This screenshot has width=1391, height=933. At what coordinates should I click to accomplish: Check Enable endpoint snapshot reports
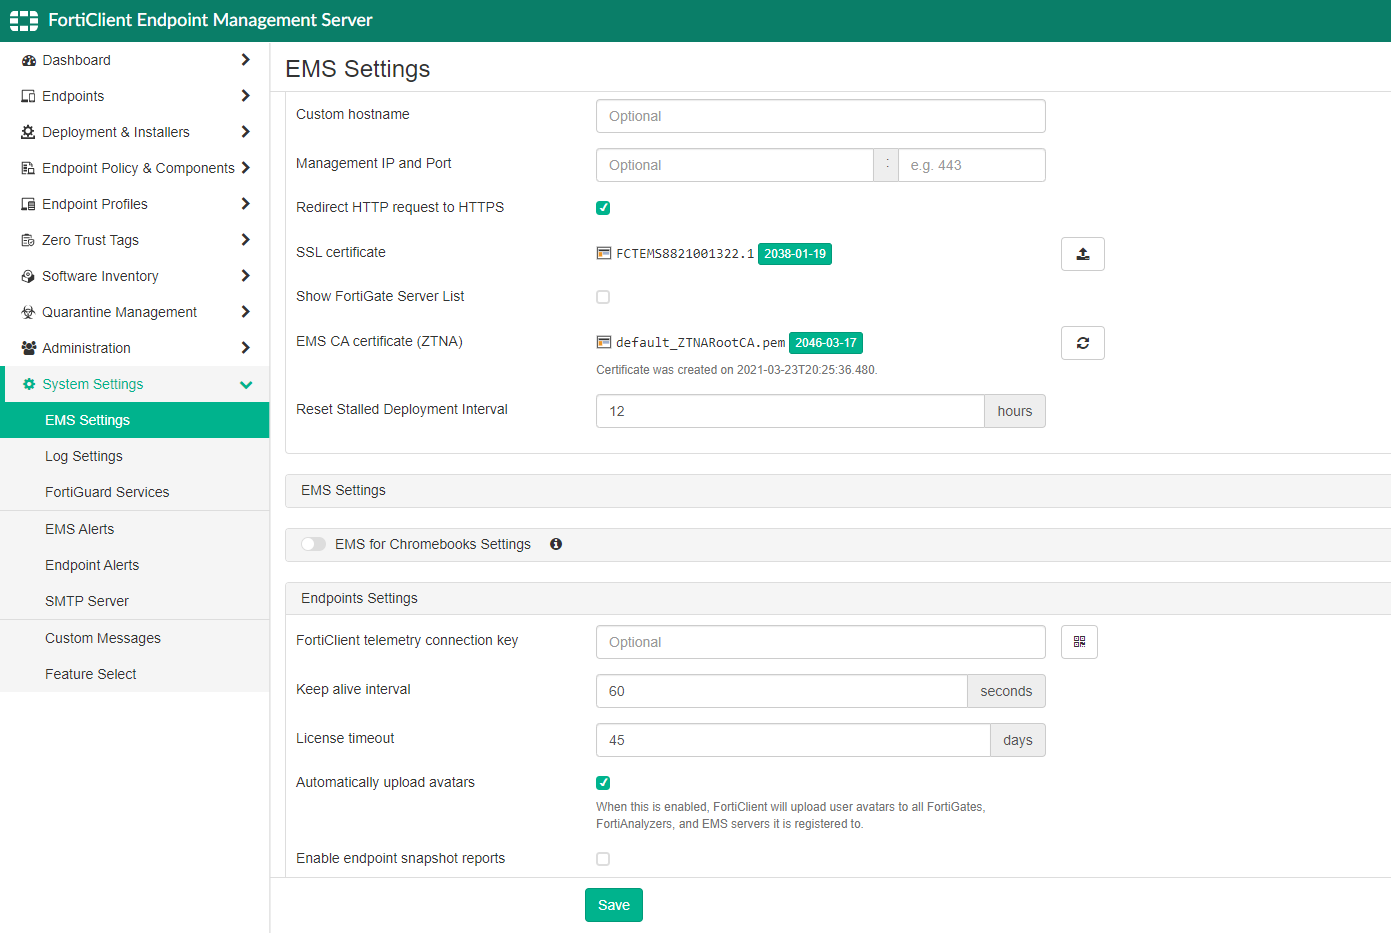602,858
